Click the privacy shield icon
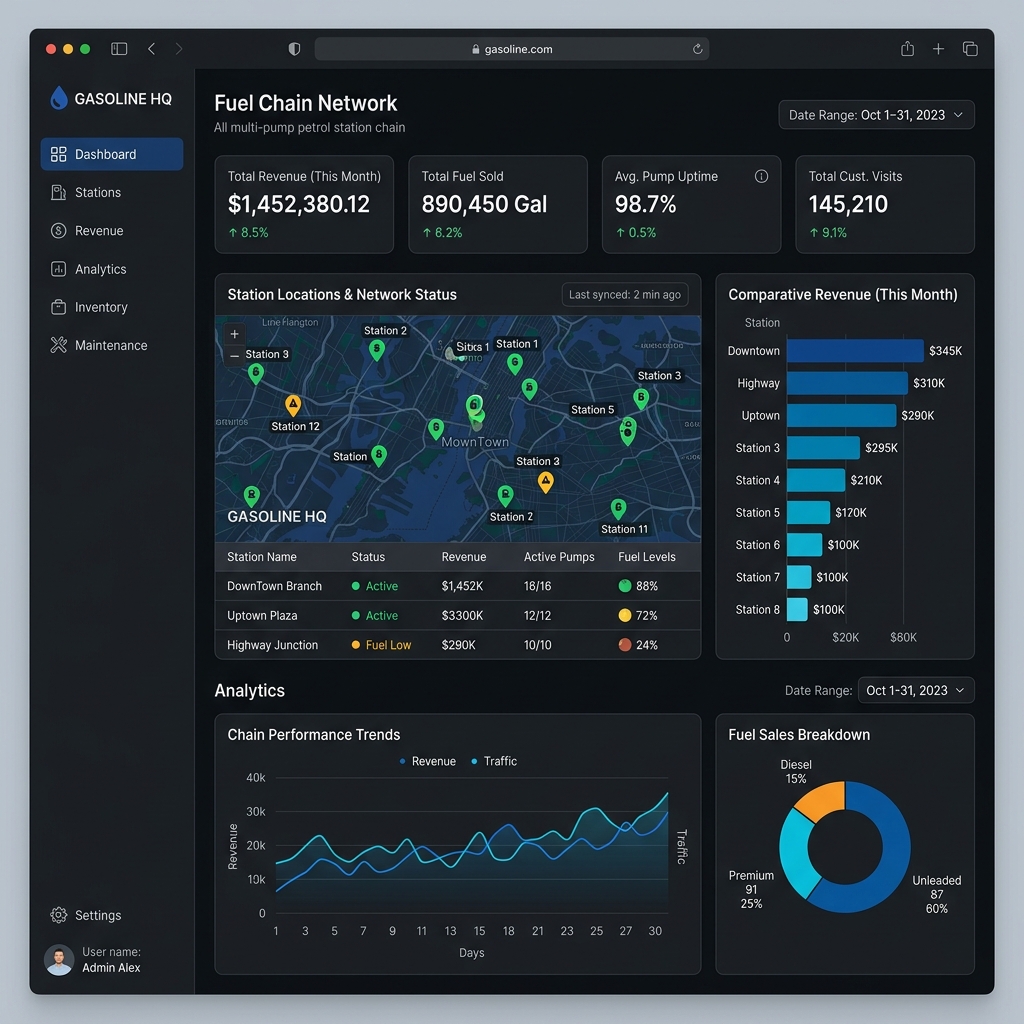1024x1024 pixels. point(295,49)
